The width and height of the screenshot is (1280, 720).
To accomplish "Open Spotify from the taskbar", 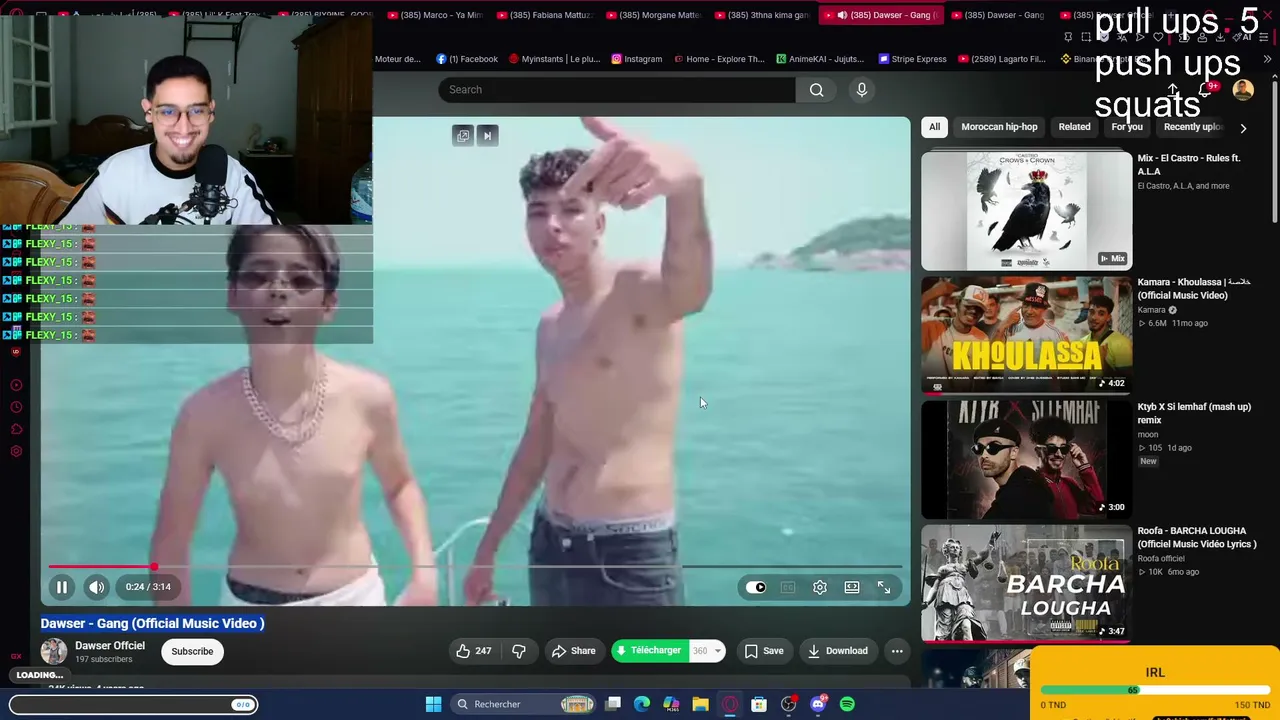I will coord(847,704).
